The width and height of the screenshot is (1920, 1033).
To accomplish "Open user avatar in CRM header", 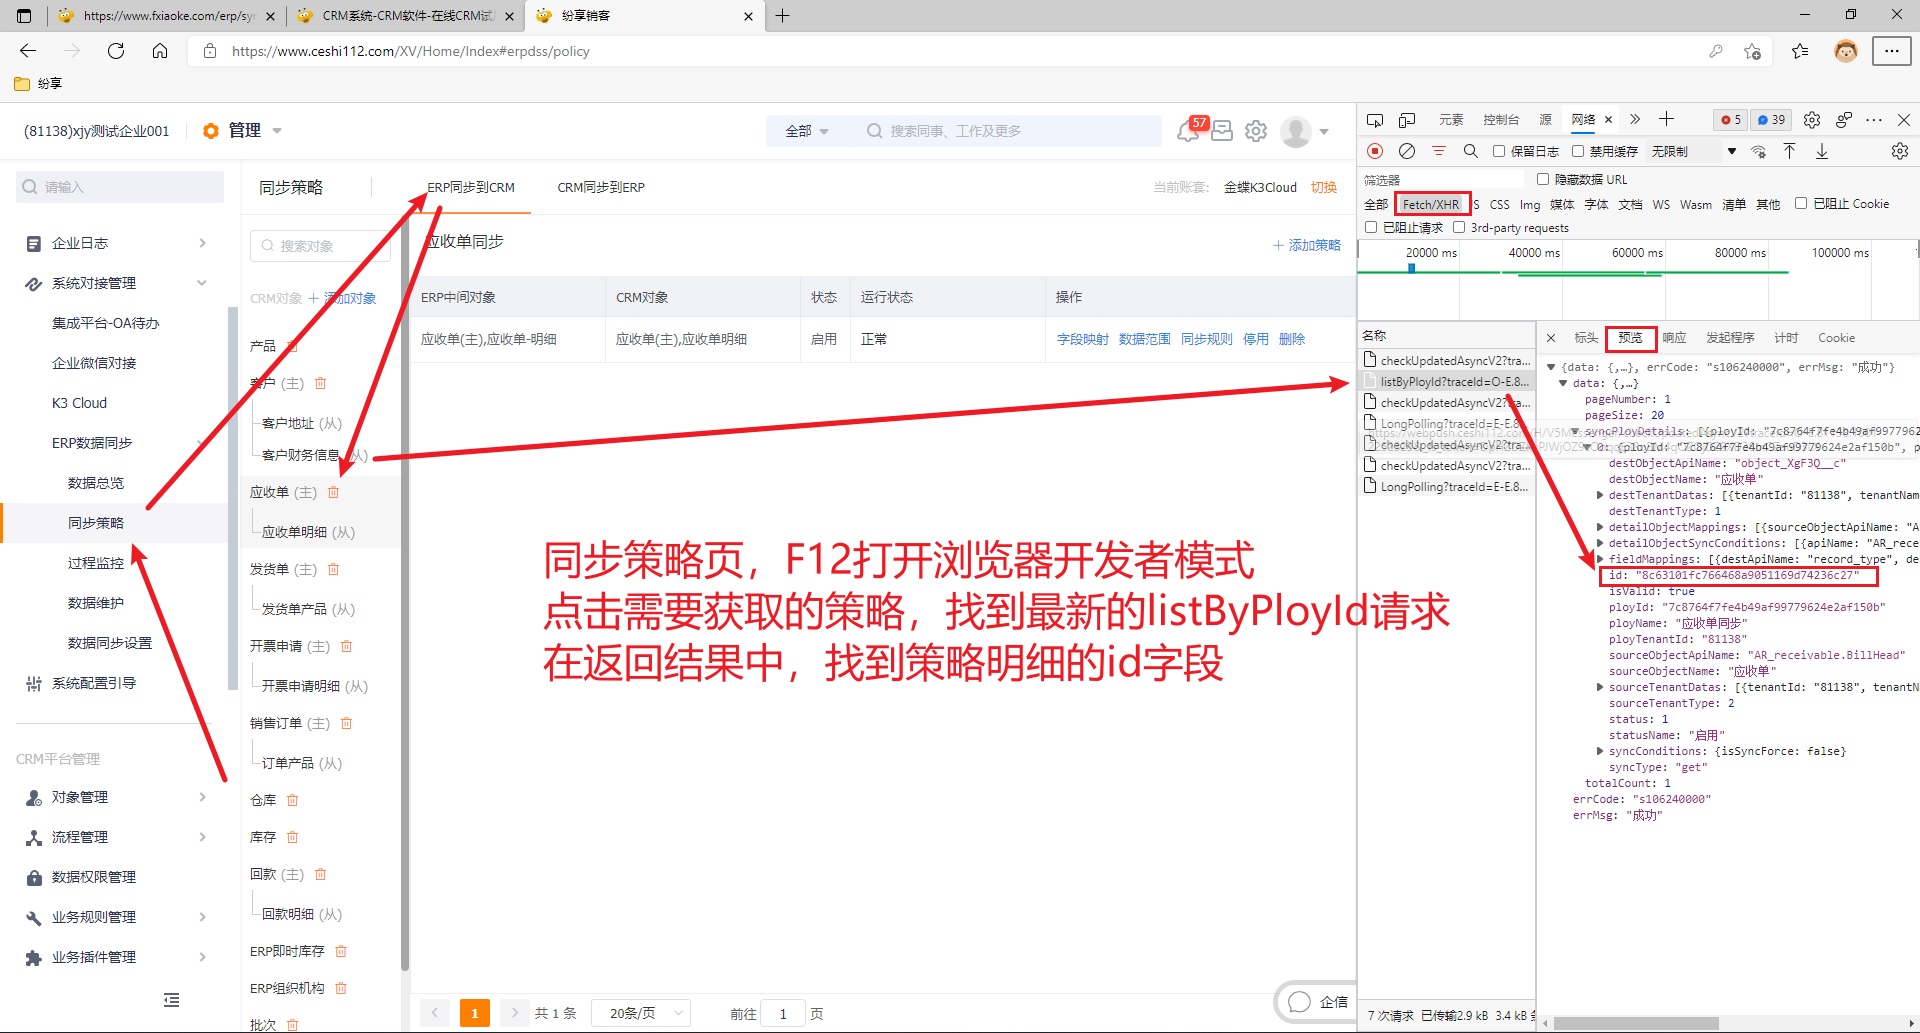I will click(x=1296, y=131).
